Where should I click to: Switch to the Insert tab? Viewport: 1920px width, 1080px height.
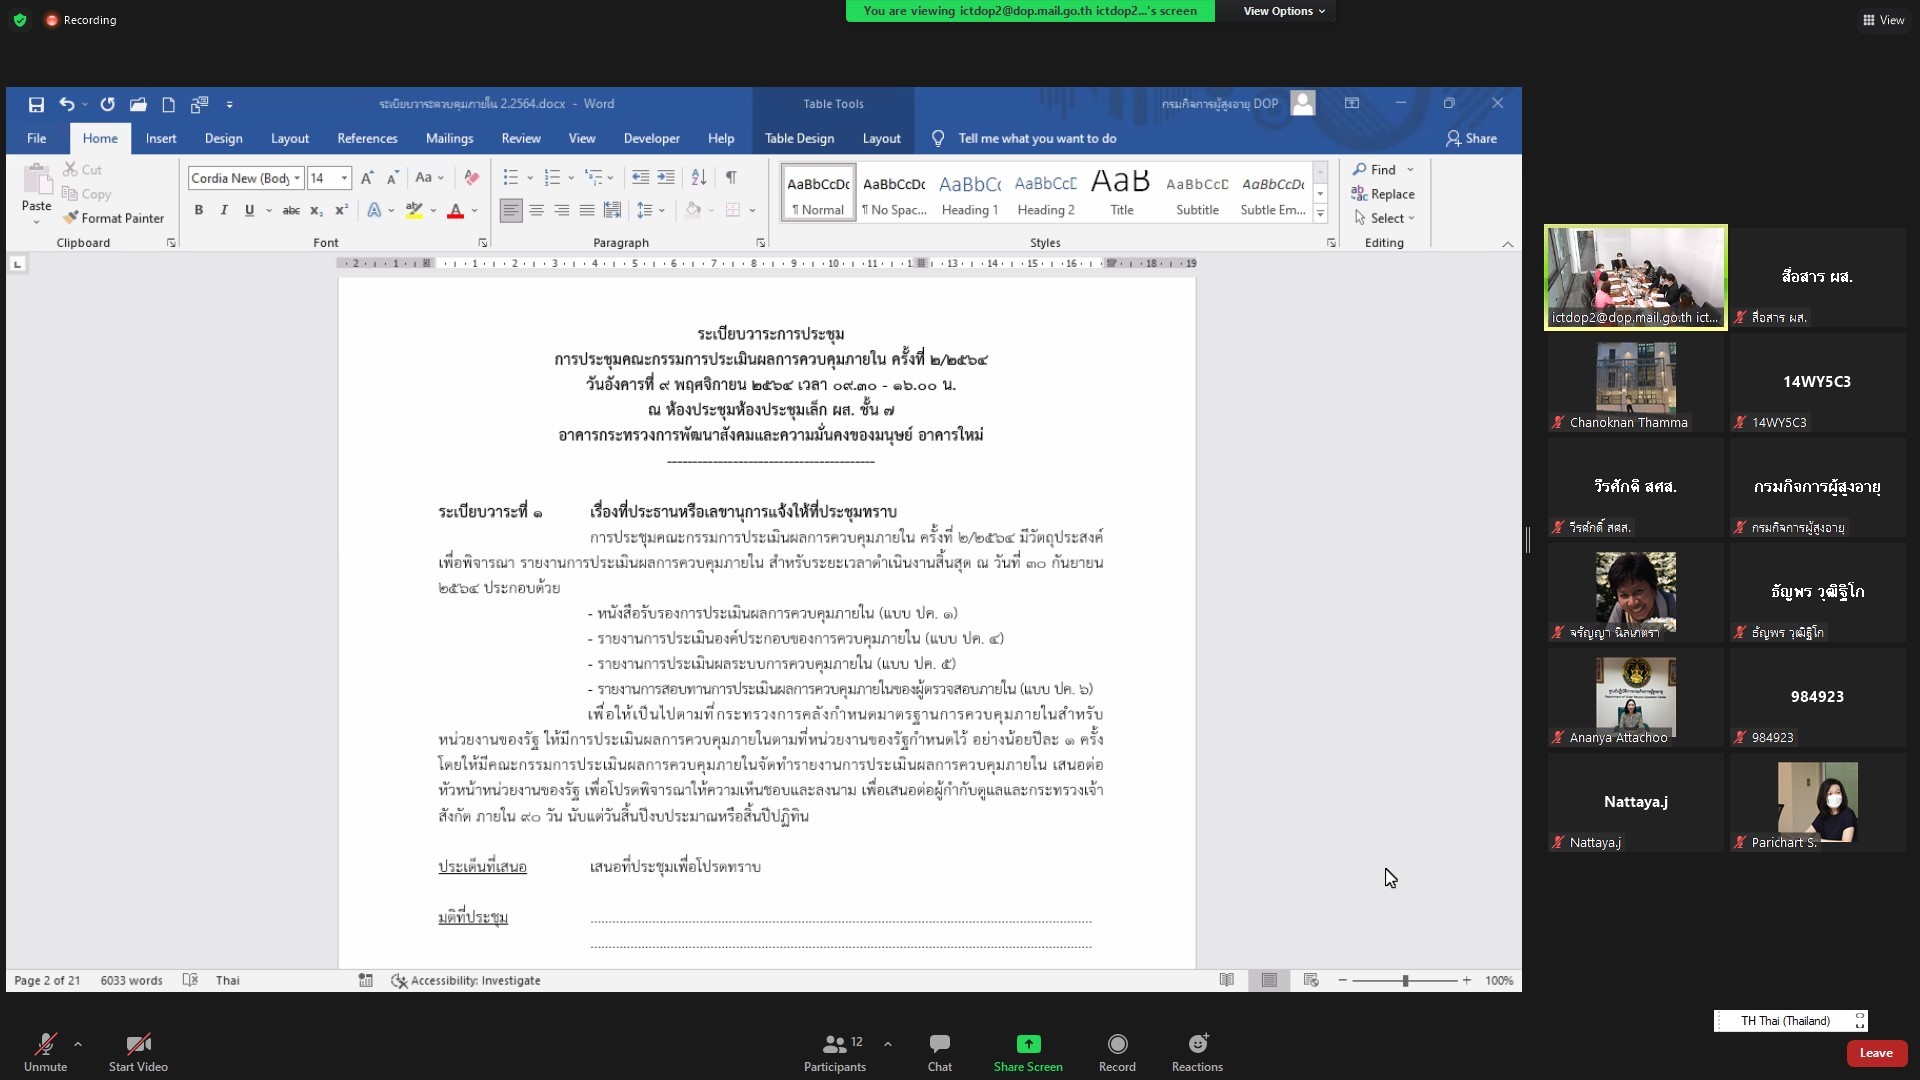(x=161, y=139)
